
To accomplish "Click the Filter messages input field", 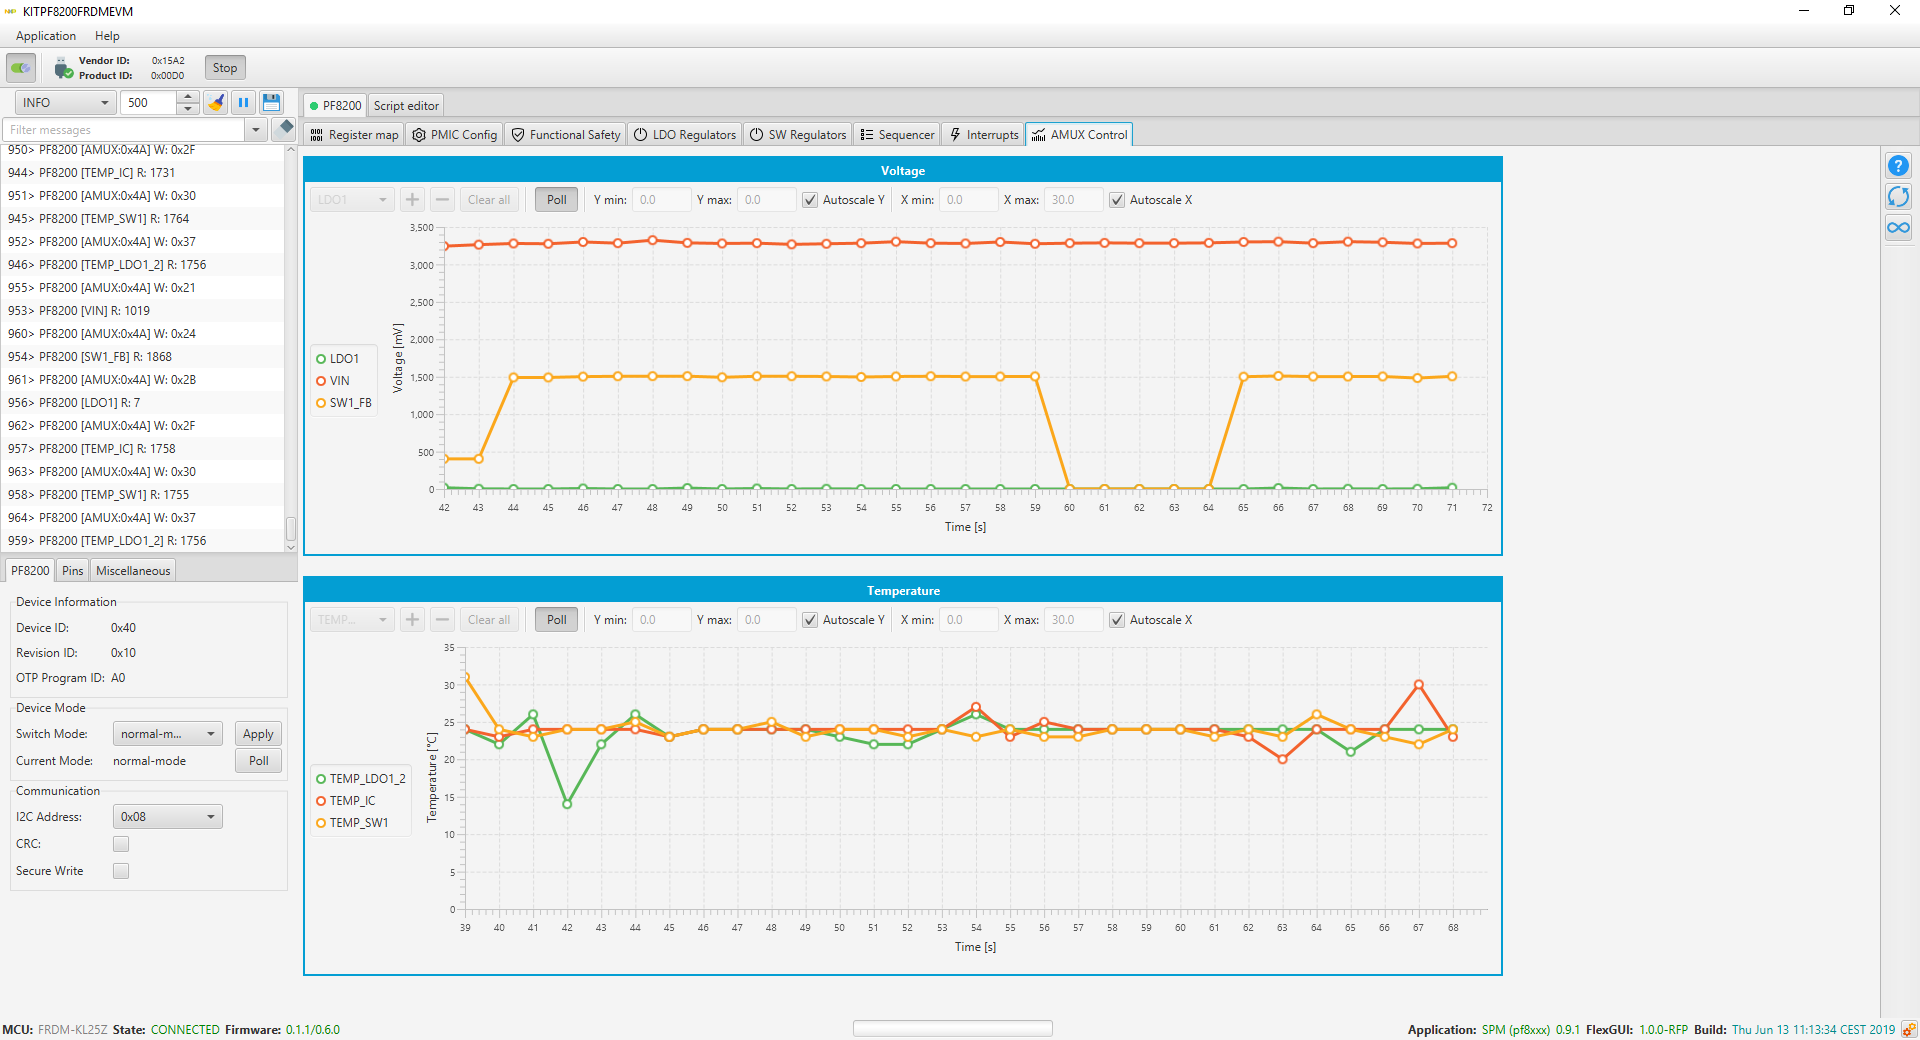I will (x=123, y=130).
